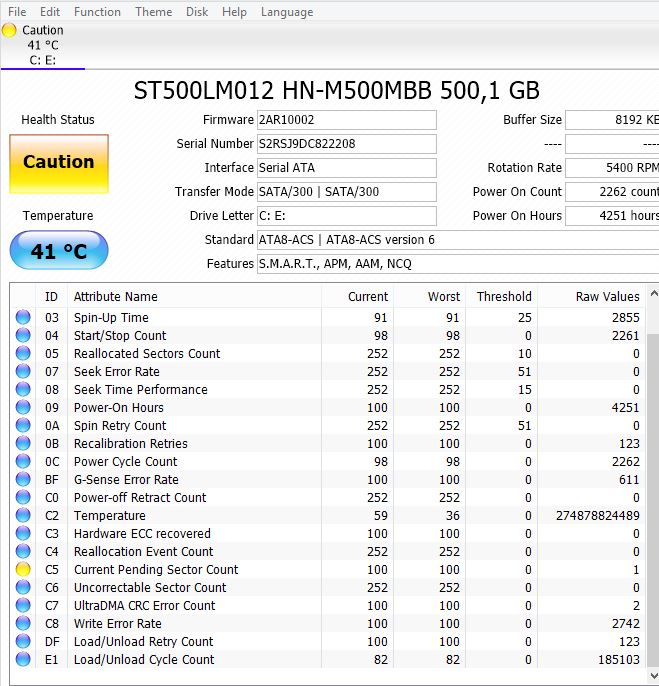The width and height of the screenshot is (659, 686).
Task: Click the Serial Number field
Action: pyautogui.click(x=347, y=144)
